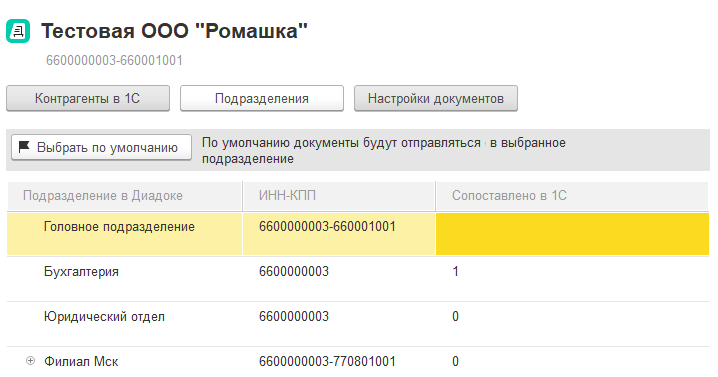Viewport: 718px width, 377px height.
Task: Click ИНН-КПП value 6600000003-660001001 in first row
Action: [x=327, y=226]
